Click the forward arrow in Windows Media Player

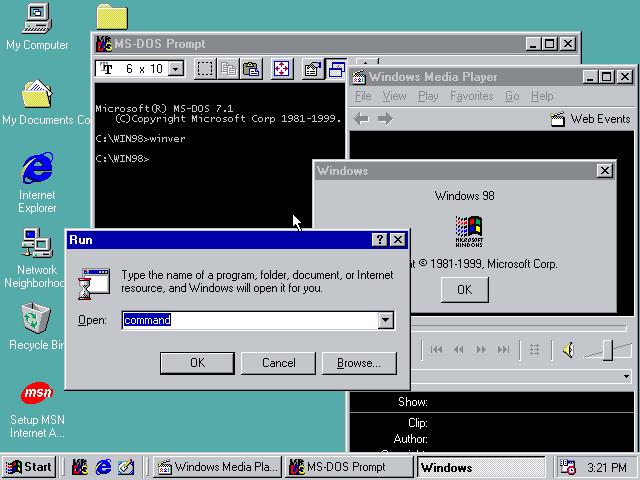385,119
